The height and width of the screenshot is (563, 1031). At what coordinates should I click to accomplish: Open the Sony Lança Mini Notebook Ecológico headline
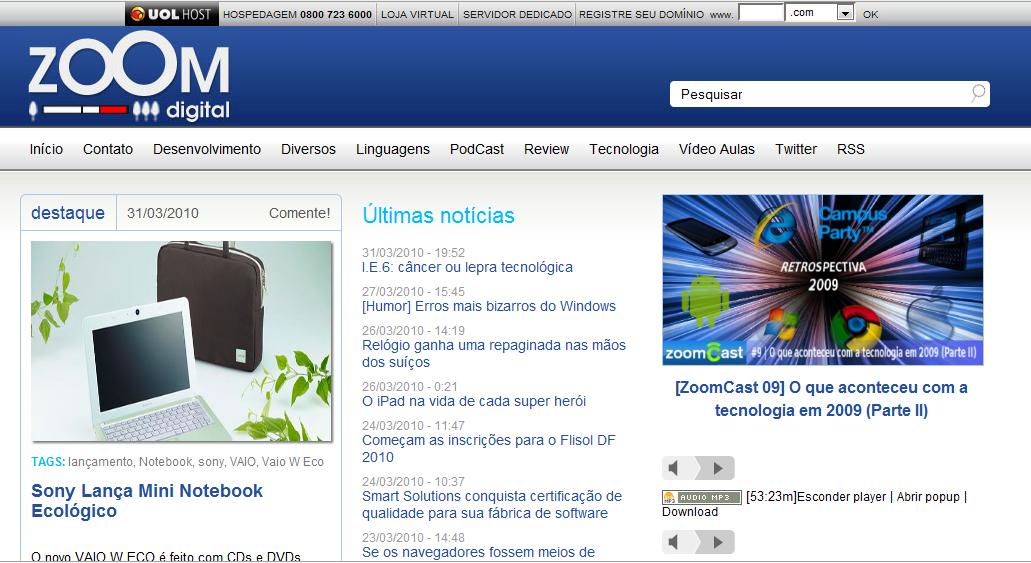pos(147,501)
